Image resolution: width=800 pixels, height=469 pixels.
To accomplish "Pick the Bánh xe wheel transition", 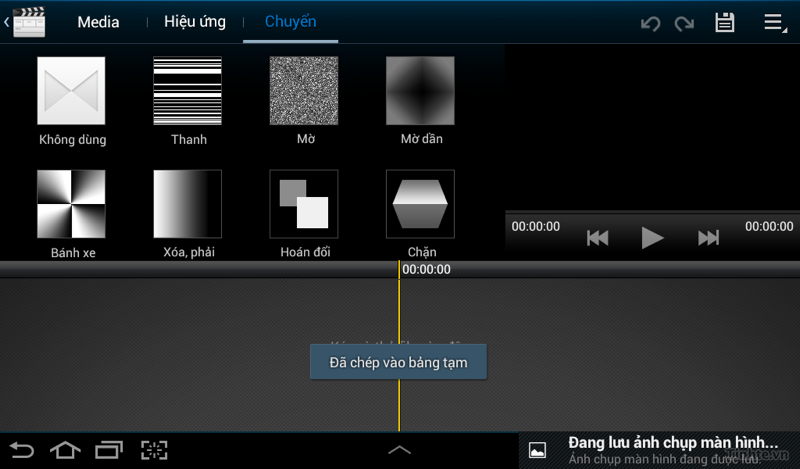I will tap(71, 204).
